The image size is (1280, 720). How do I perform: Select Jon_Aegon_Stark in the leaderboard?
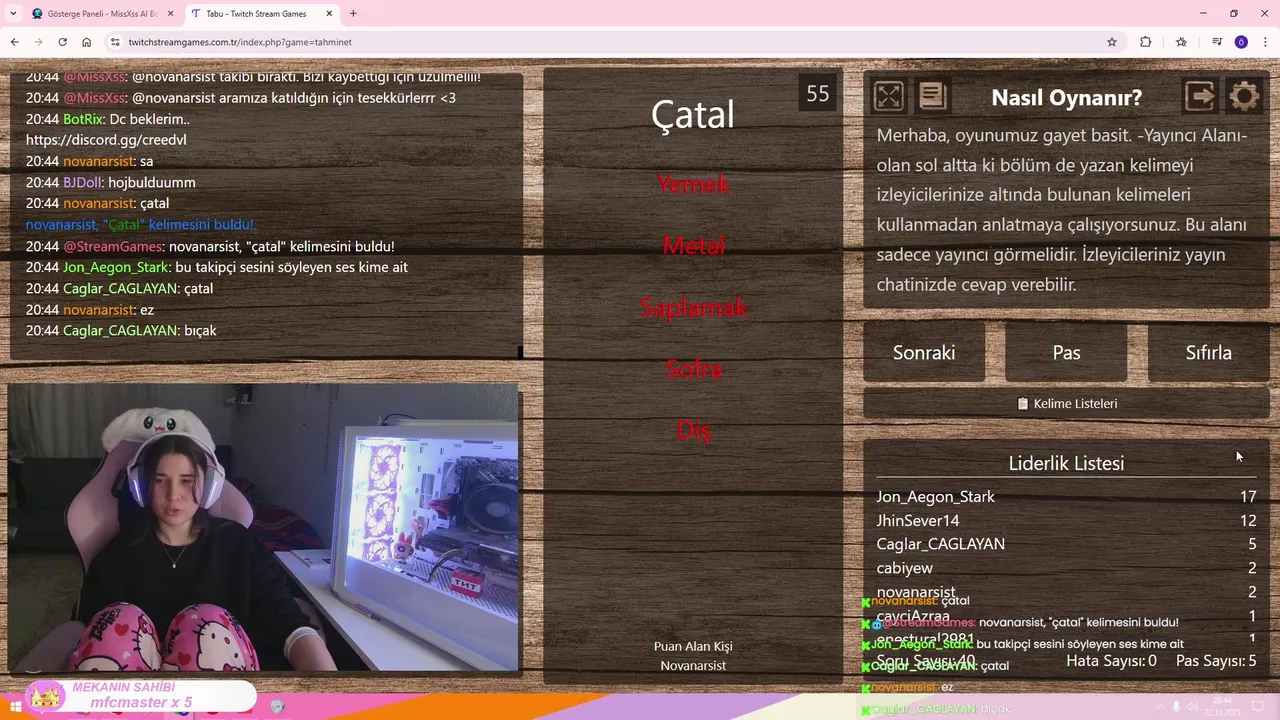[935, 496]
